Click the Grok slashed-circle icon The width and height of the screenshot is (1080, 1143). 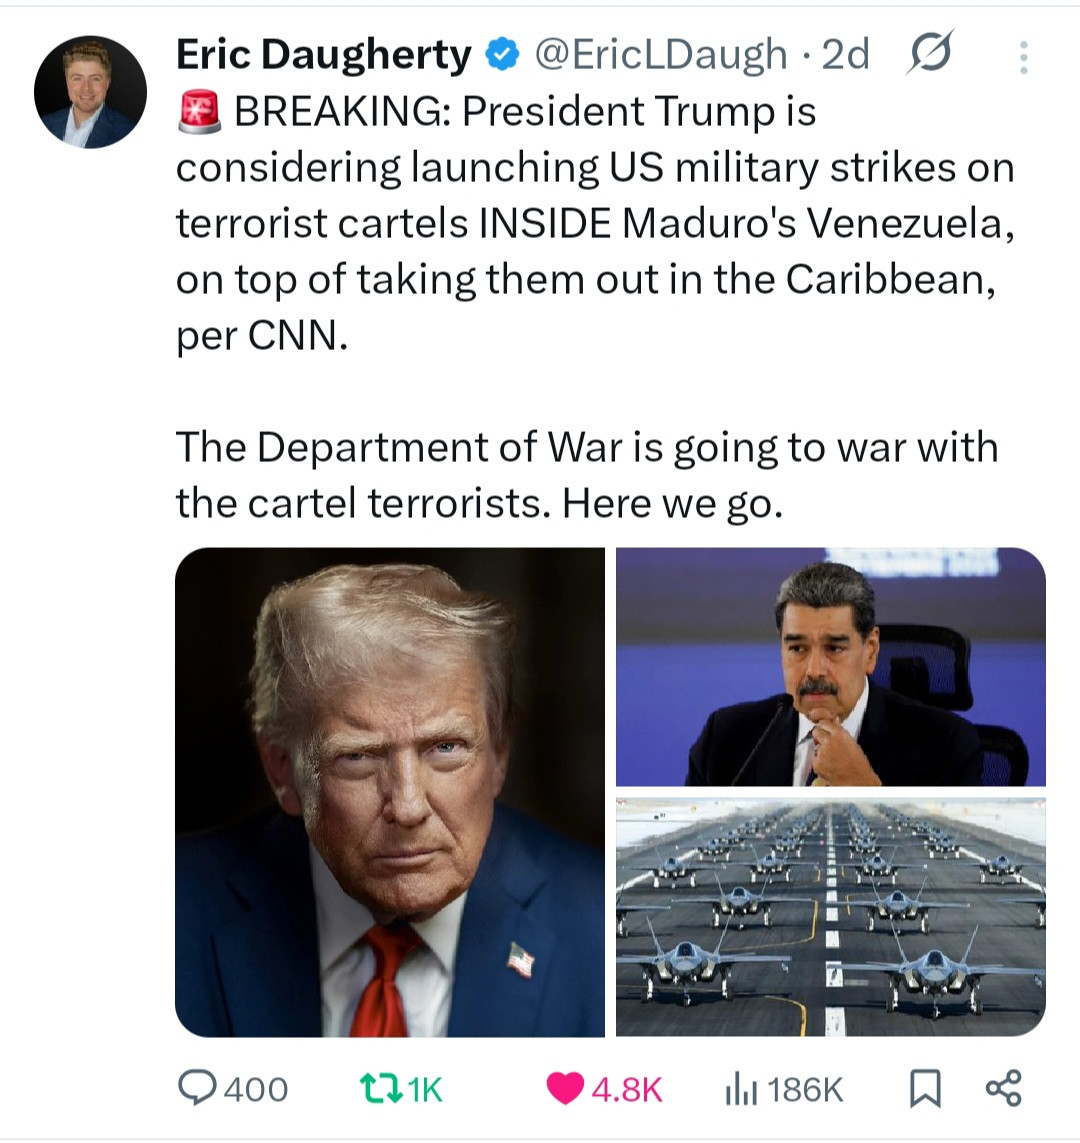[930, 52]
